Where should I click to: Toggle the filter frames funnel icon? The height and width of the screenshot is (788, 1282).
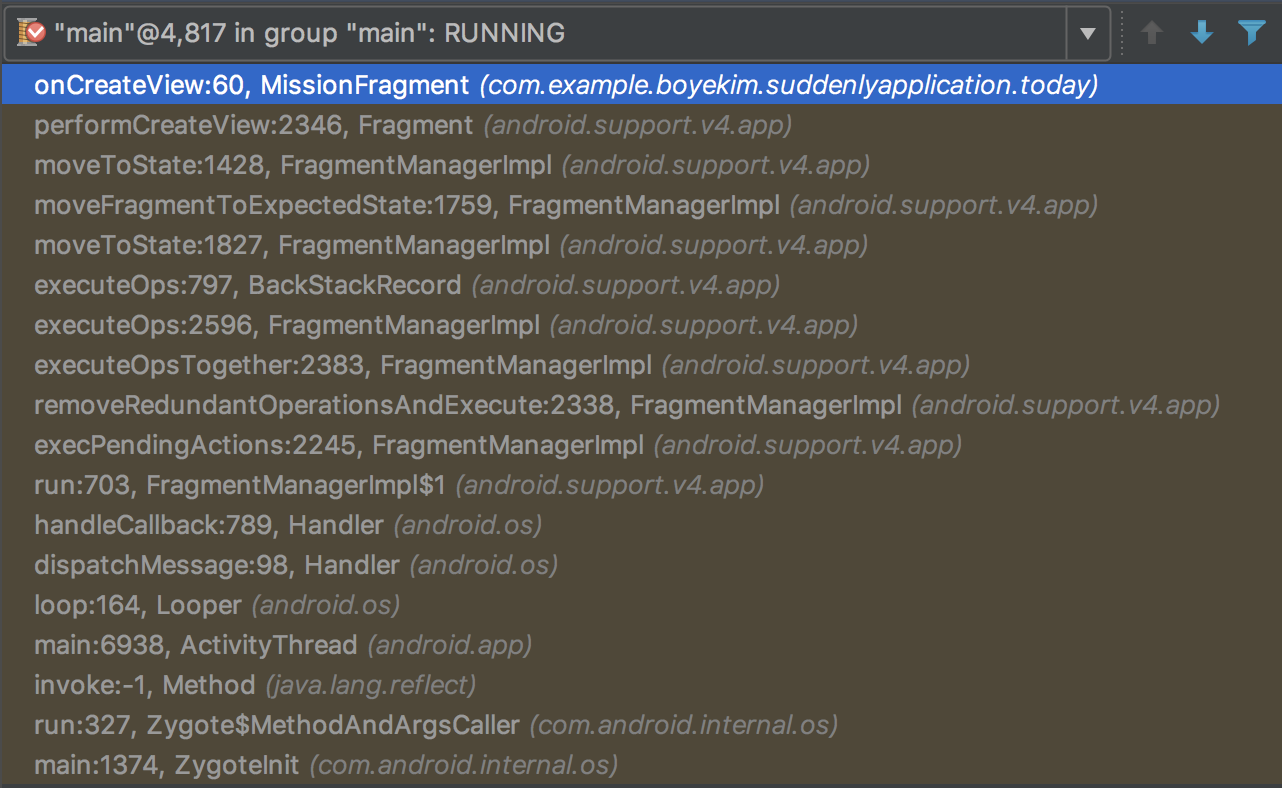tap(1251, 33)
